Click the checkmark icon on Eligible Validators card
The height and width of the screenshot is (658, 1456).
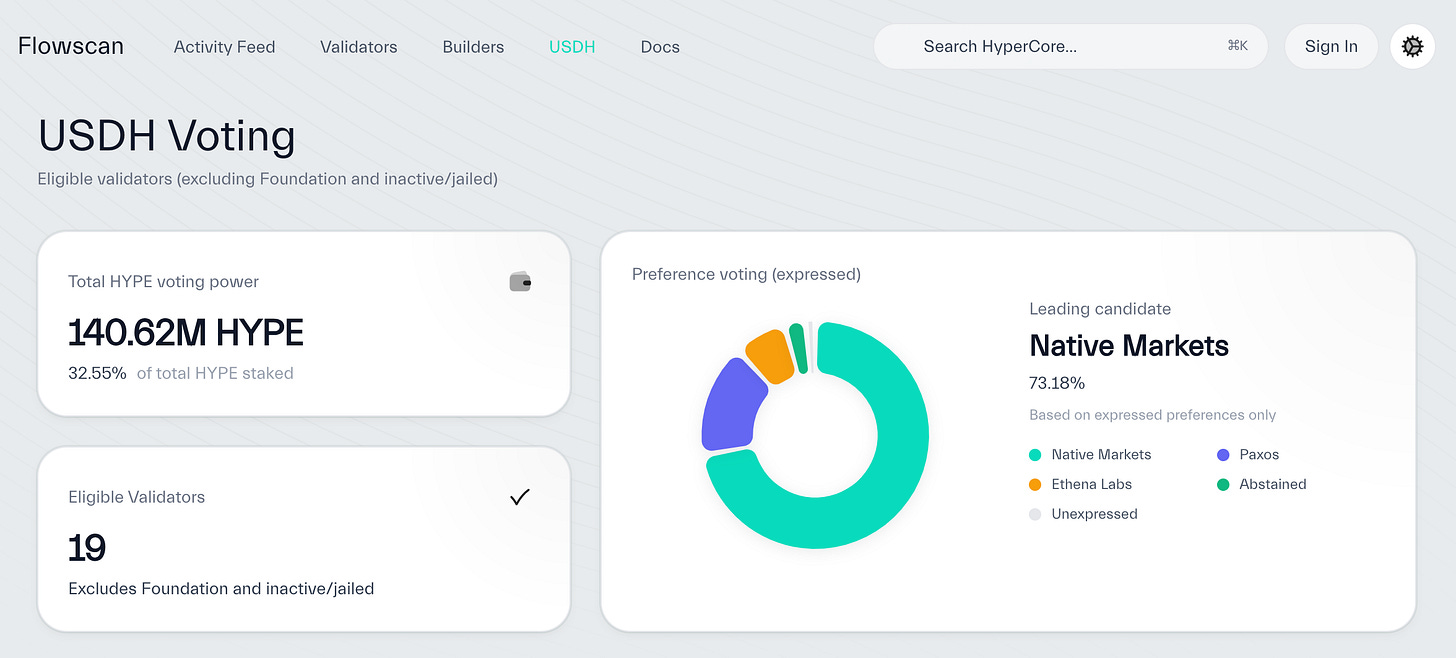(520, 497)
